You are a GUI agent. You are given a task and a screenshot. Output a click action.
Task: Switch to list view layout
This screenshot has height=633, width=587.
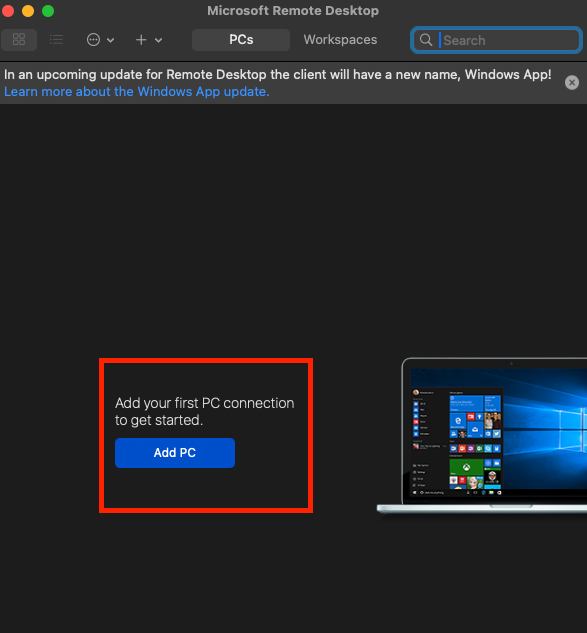56,40
